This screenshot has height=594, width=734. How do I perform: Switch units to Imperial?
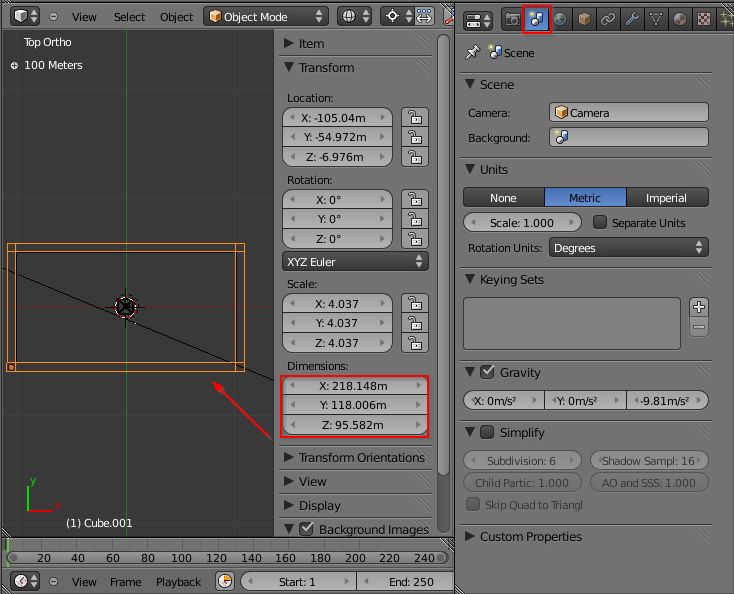667,197
